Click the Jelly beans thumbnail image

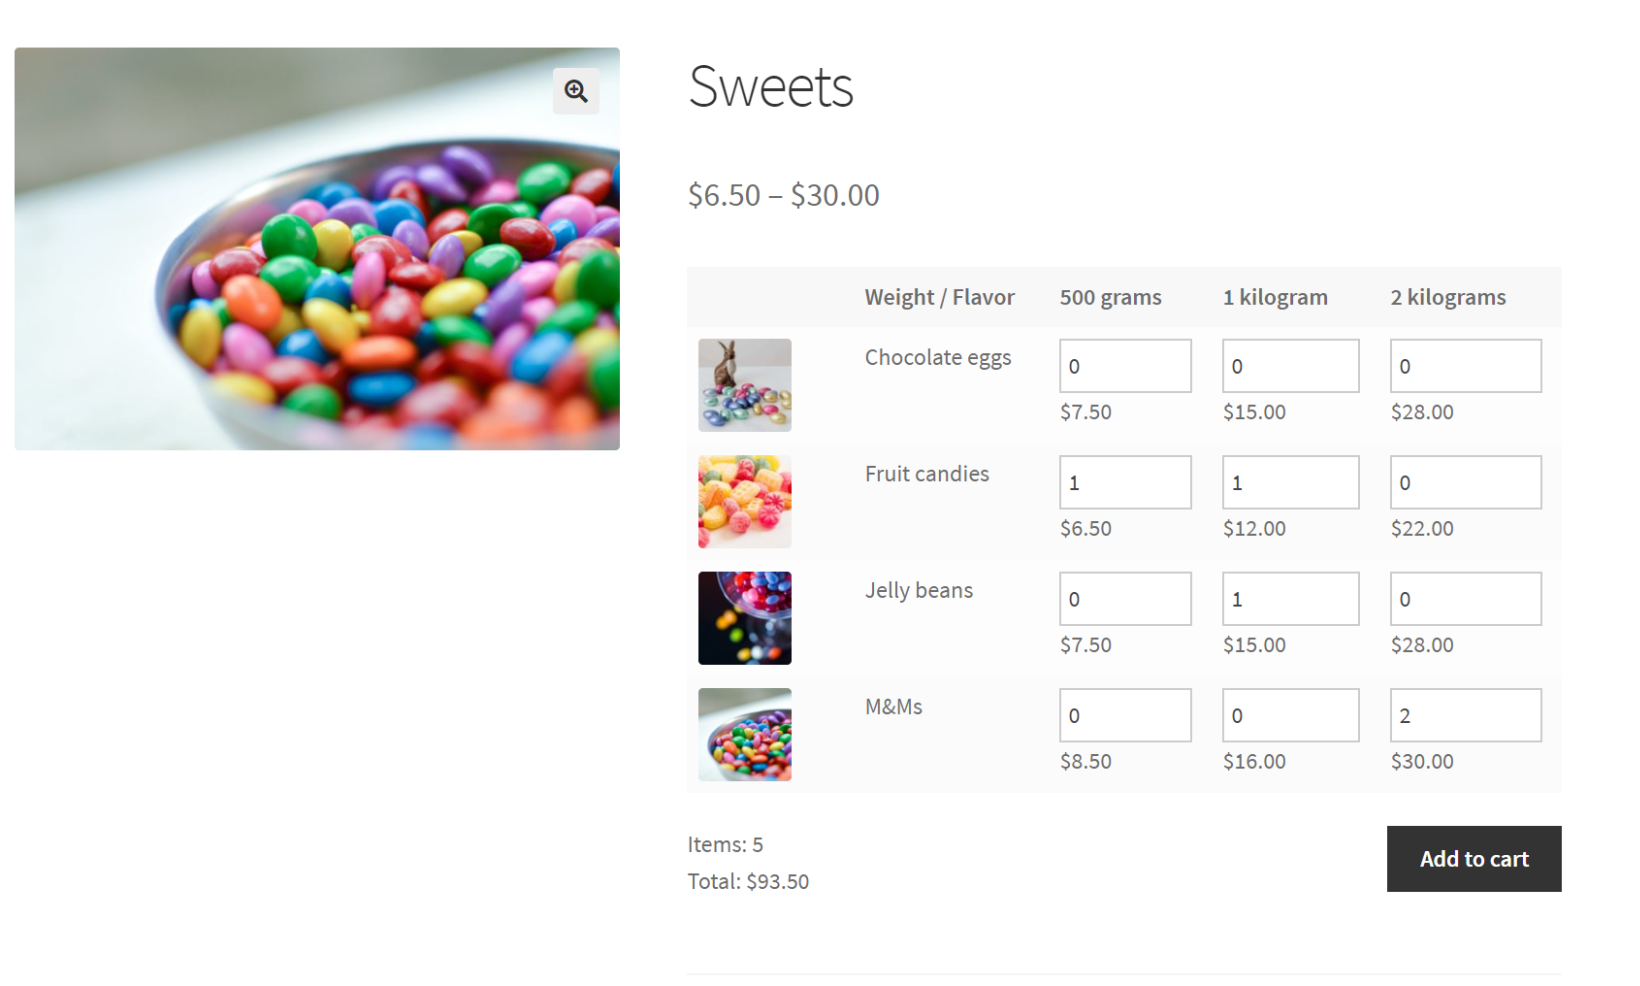pos(744,618)
